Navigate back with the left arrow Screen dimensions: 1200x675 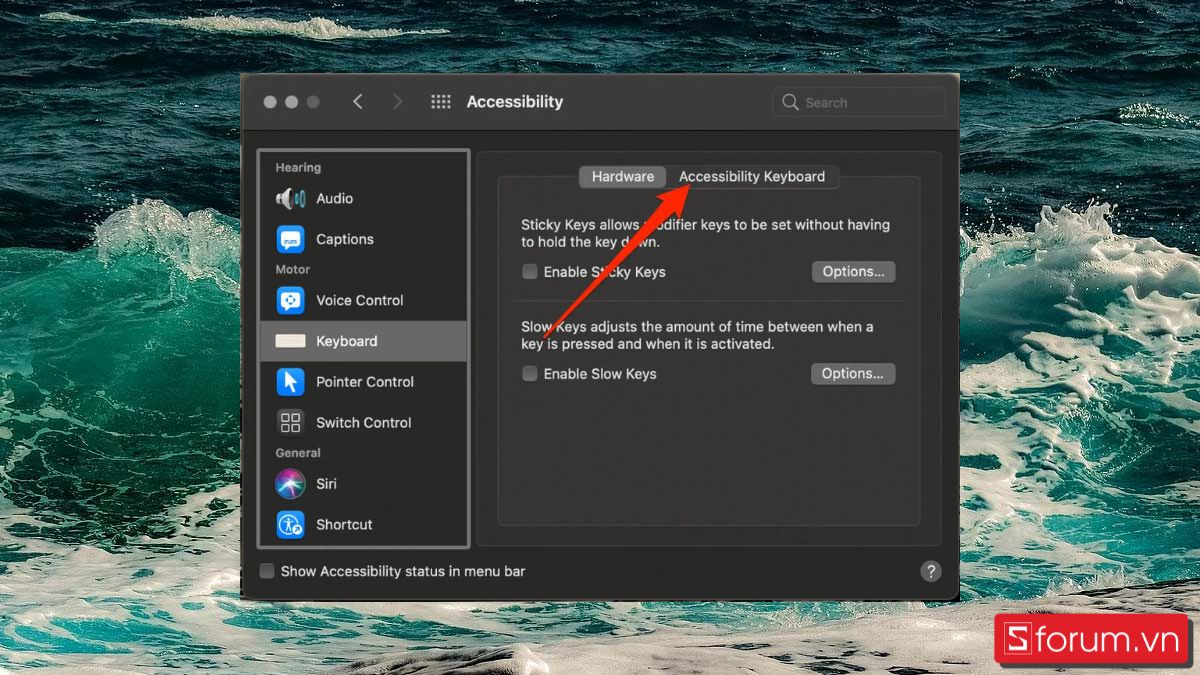point(358,101)
